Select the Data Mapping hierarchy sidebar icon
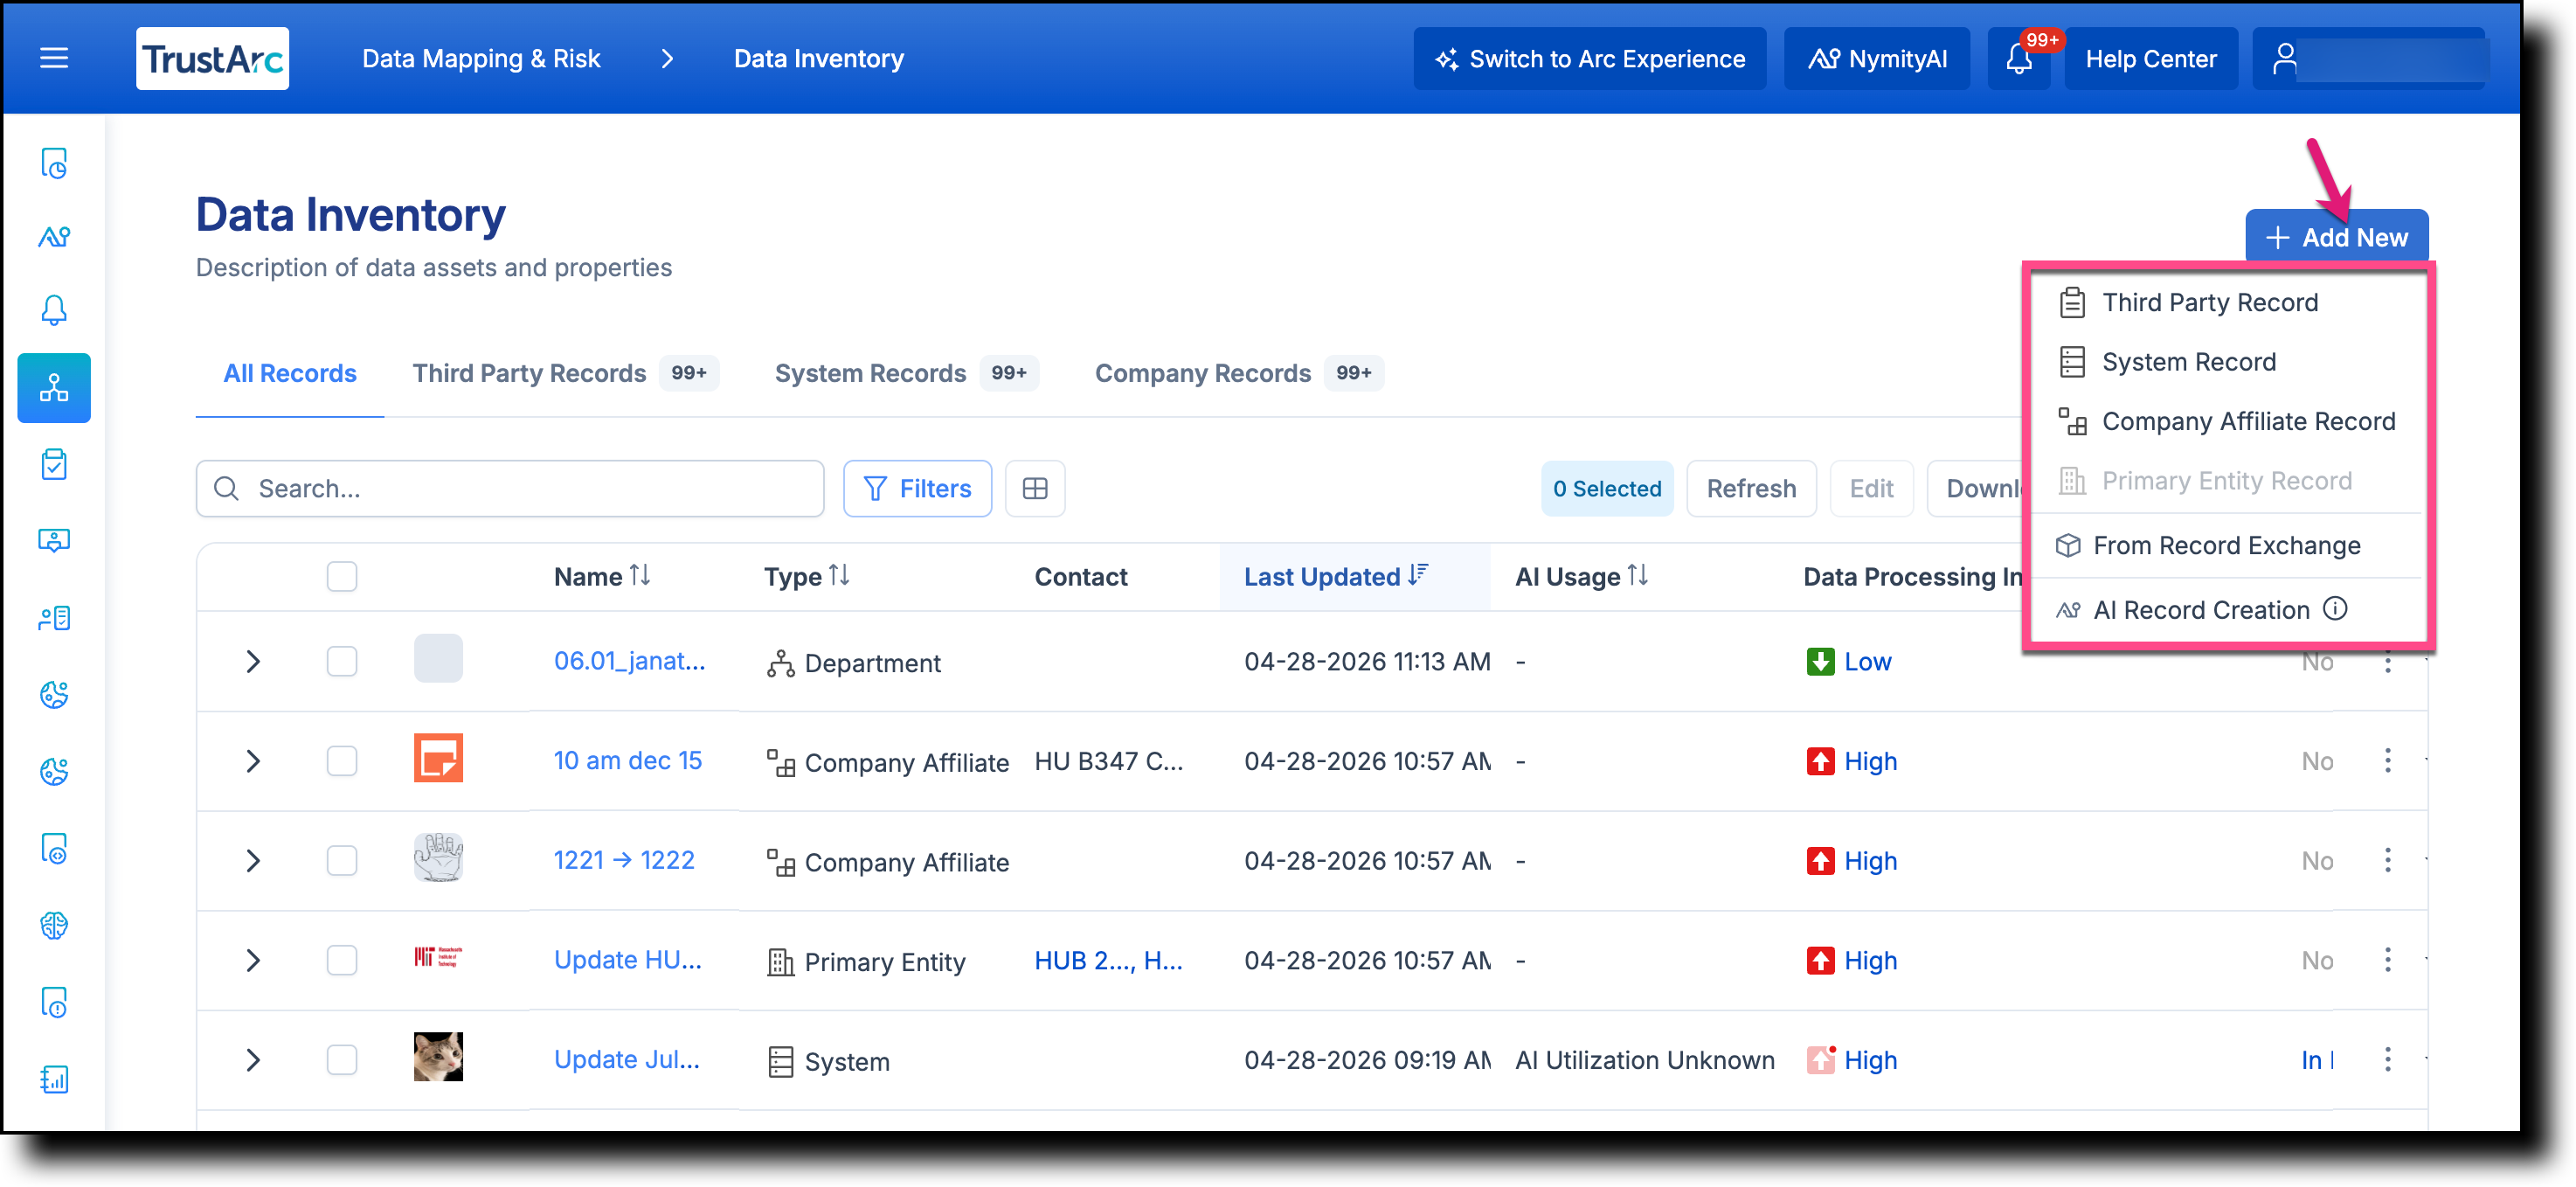2576x1187 pixels. (54, 387)
